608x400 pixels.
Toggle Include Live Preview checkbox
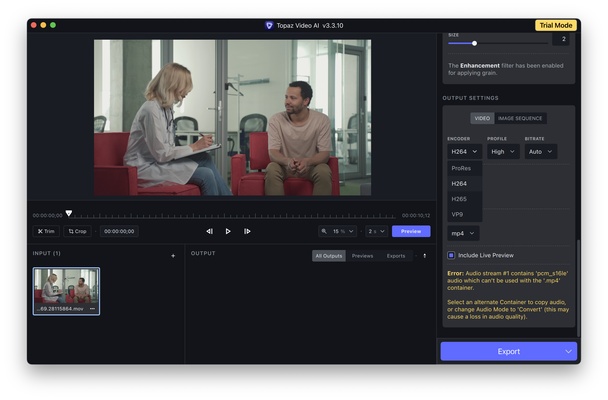tap(451, 255)
